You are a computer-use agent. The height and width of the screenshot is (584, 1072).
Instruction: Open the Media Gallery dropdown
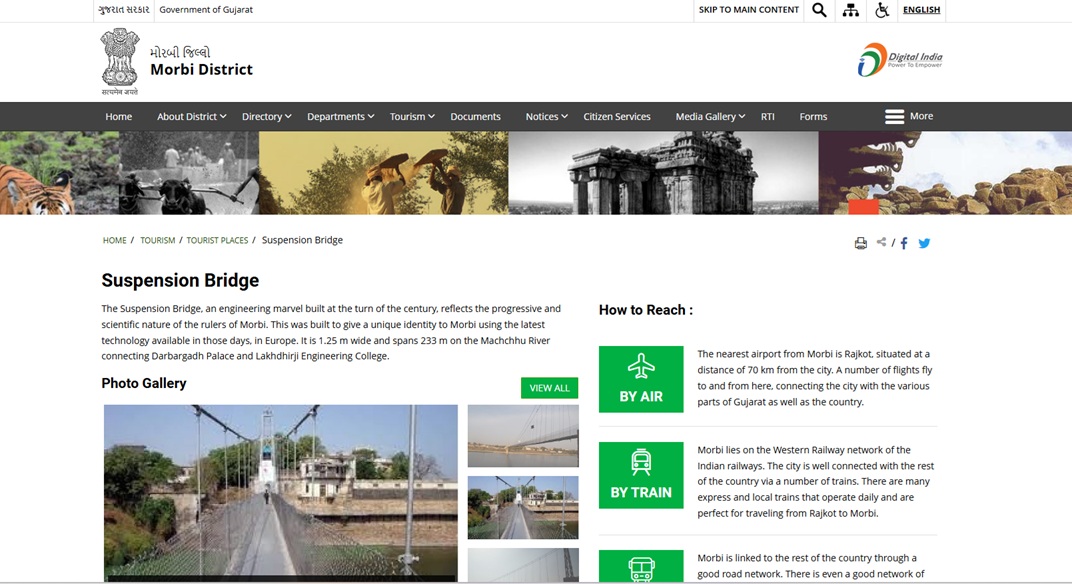click(710, 117)
